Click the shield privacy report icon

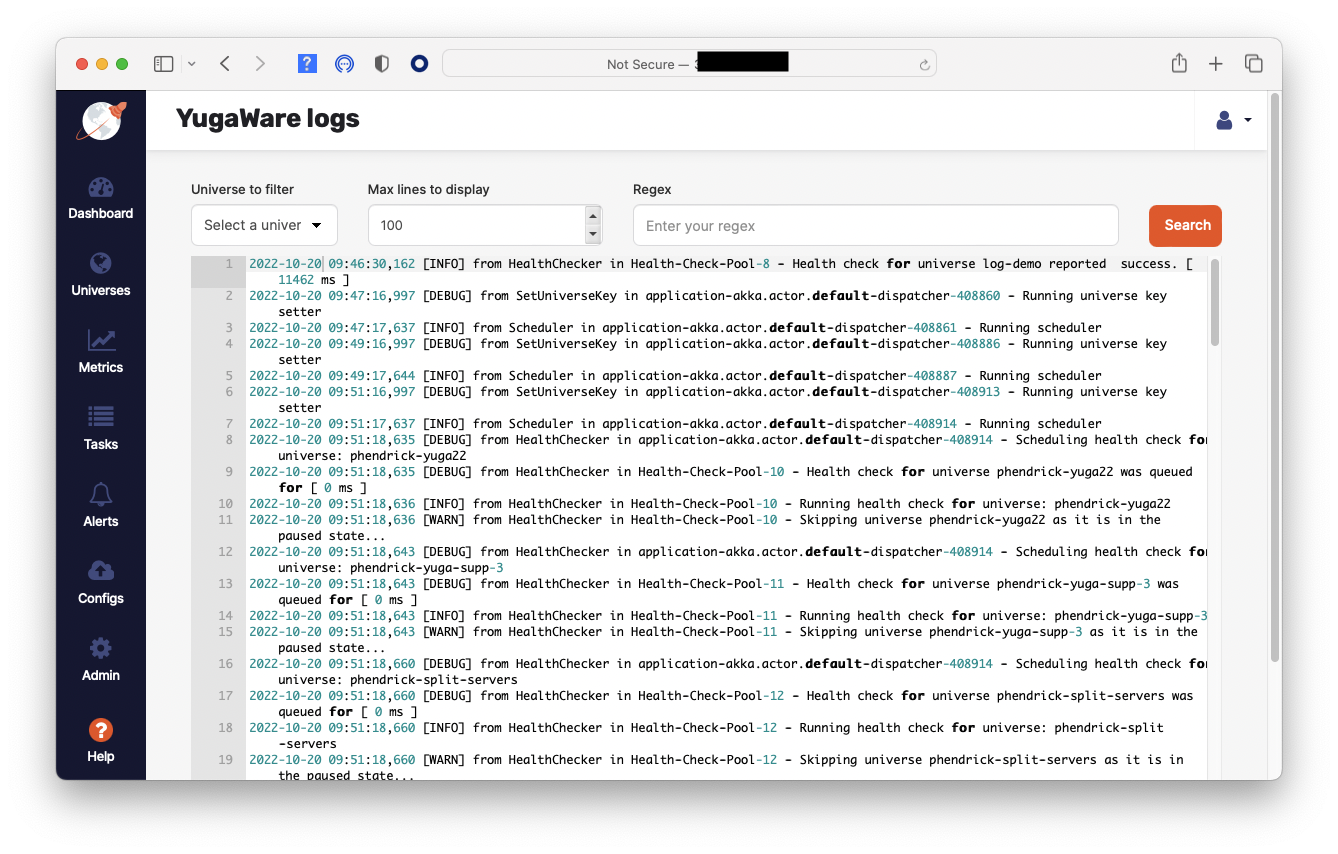coord(381,64)
